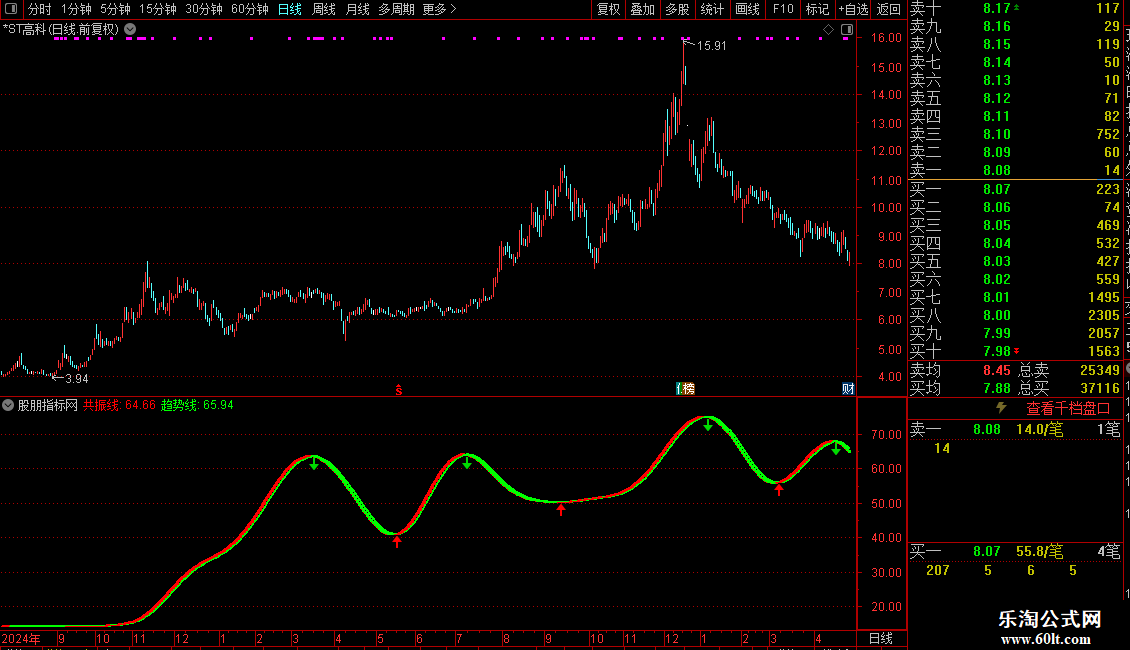
Task: Click the 画线 drawing button
Action: click(x=747, y=9)
